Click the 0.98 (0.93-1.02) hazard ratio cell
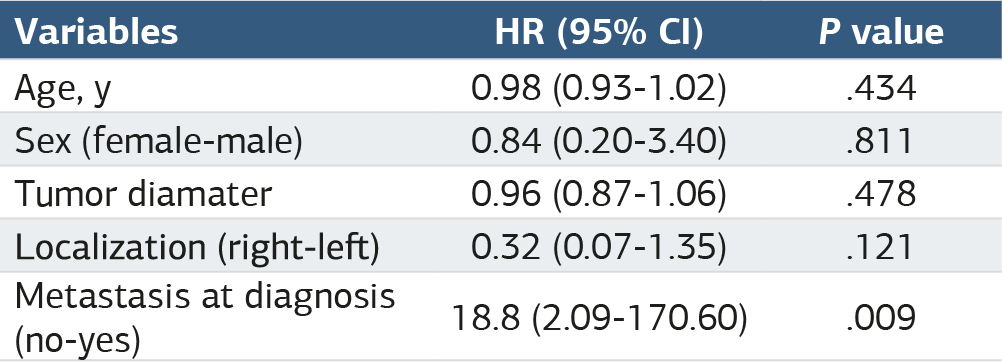 tap(599, 89)
